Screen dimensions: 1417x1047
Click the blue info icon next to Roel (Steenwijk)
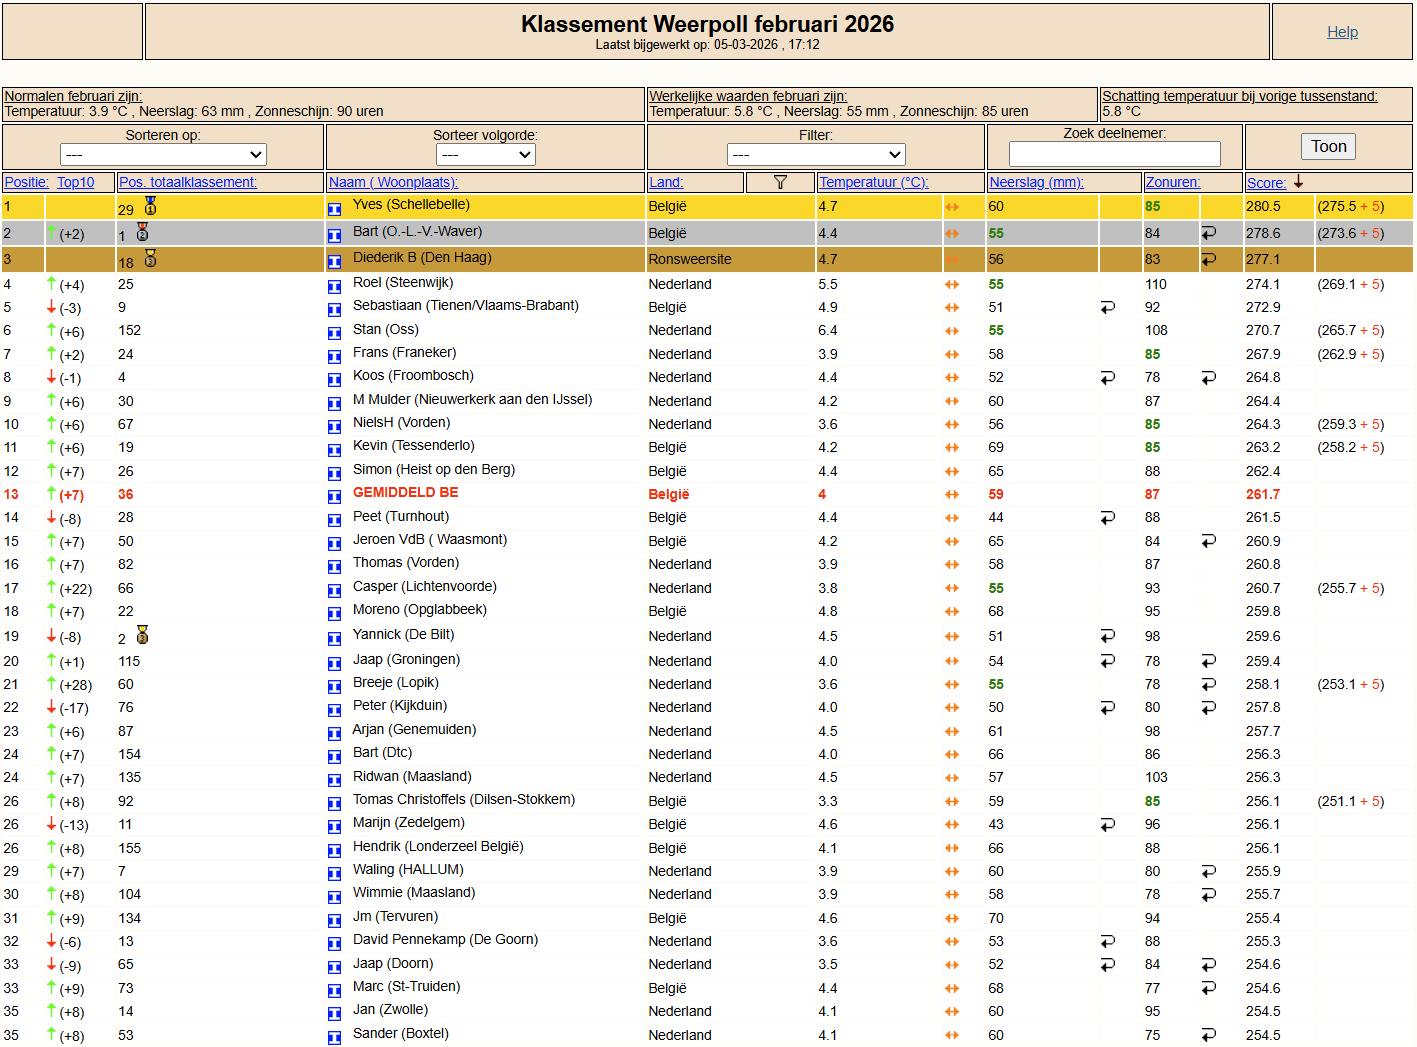click(335, 286)
